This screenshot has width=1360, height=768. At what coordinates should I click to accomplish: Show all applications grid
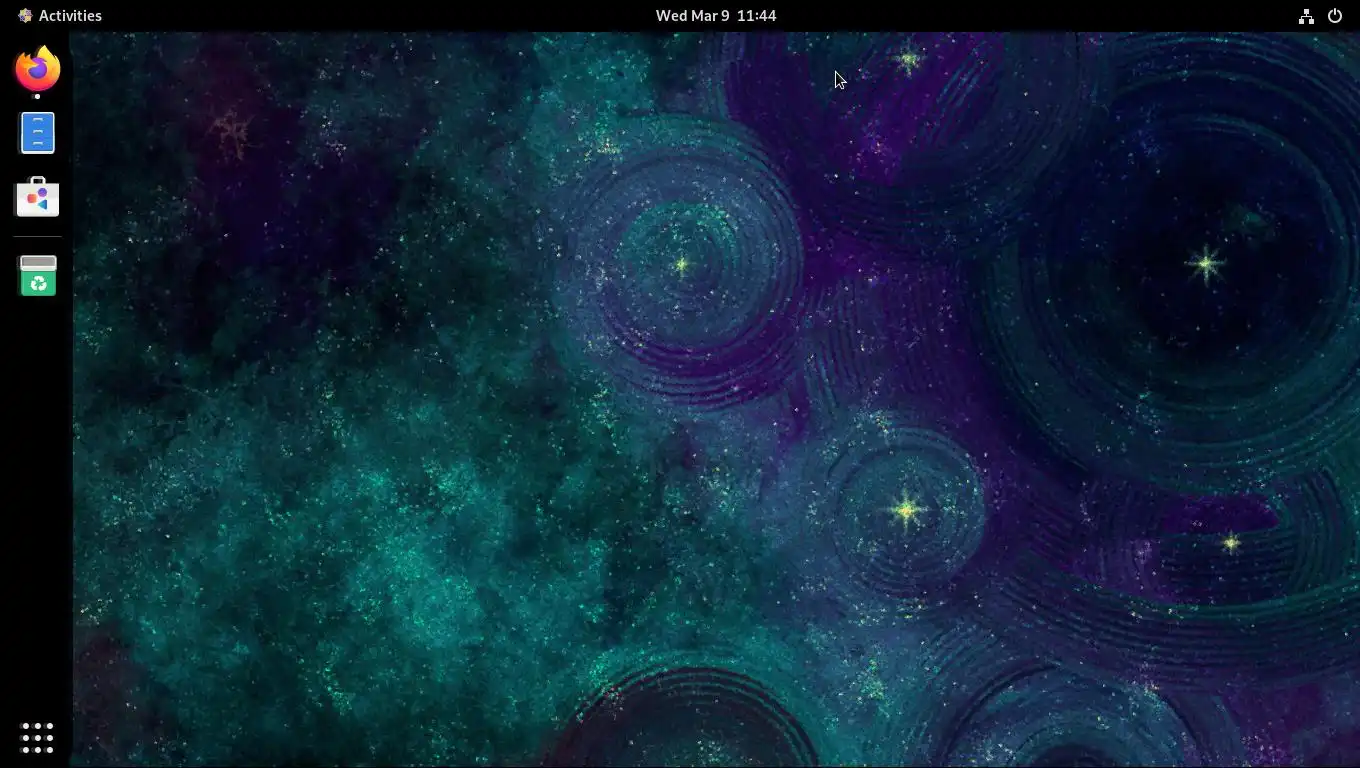[37, 738]
